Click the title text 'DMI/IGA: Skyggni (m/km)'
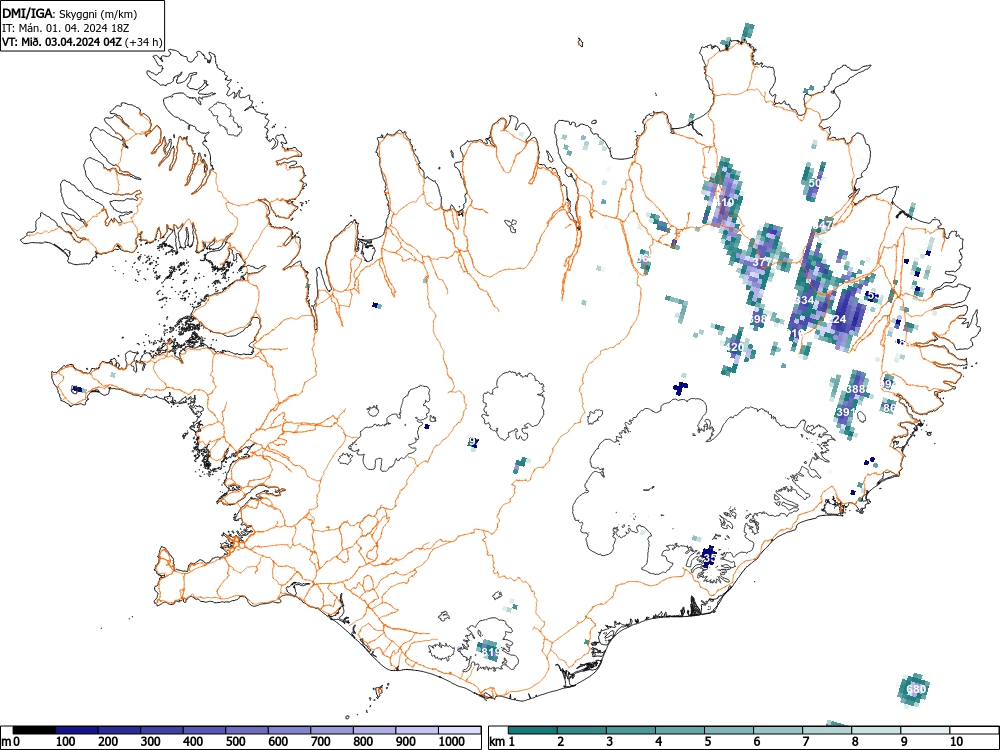The image size is (1000, 750). 70,13
